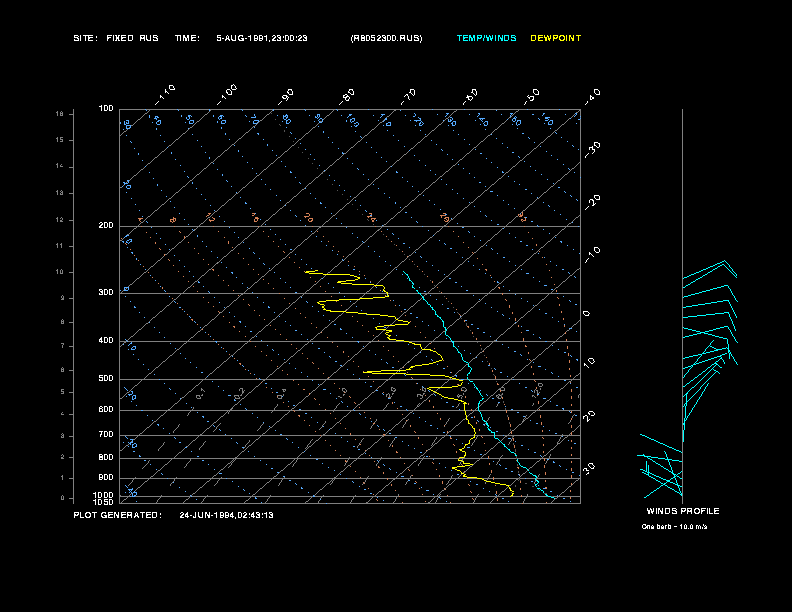
Task: Click the 100 pressure level label
Action: tap(106, 109)
